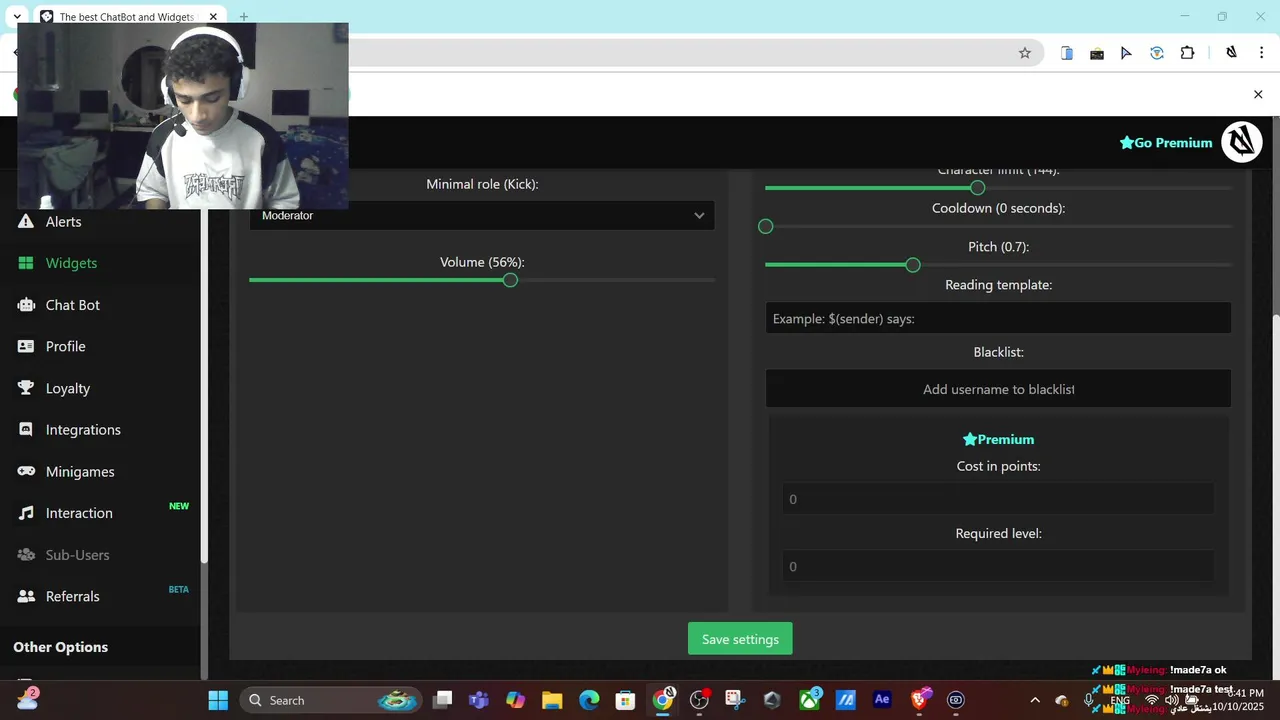Screen dimensions: 1280x720
Task: Launch Microsoft Teams from taskbar
Action: coord(479,700)
